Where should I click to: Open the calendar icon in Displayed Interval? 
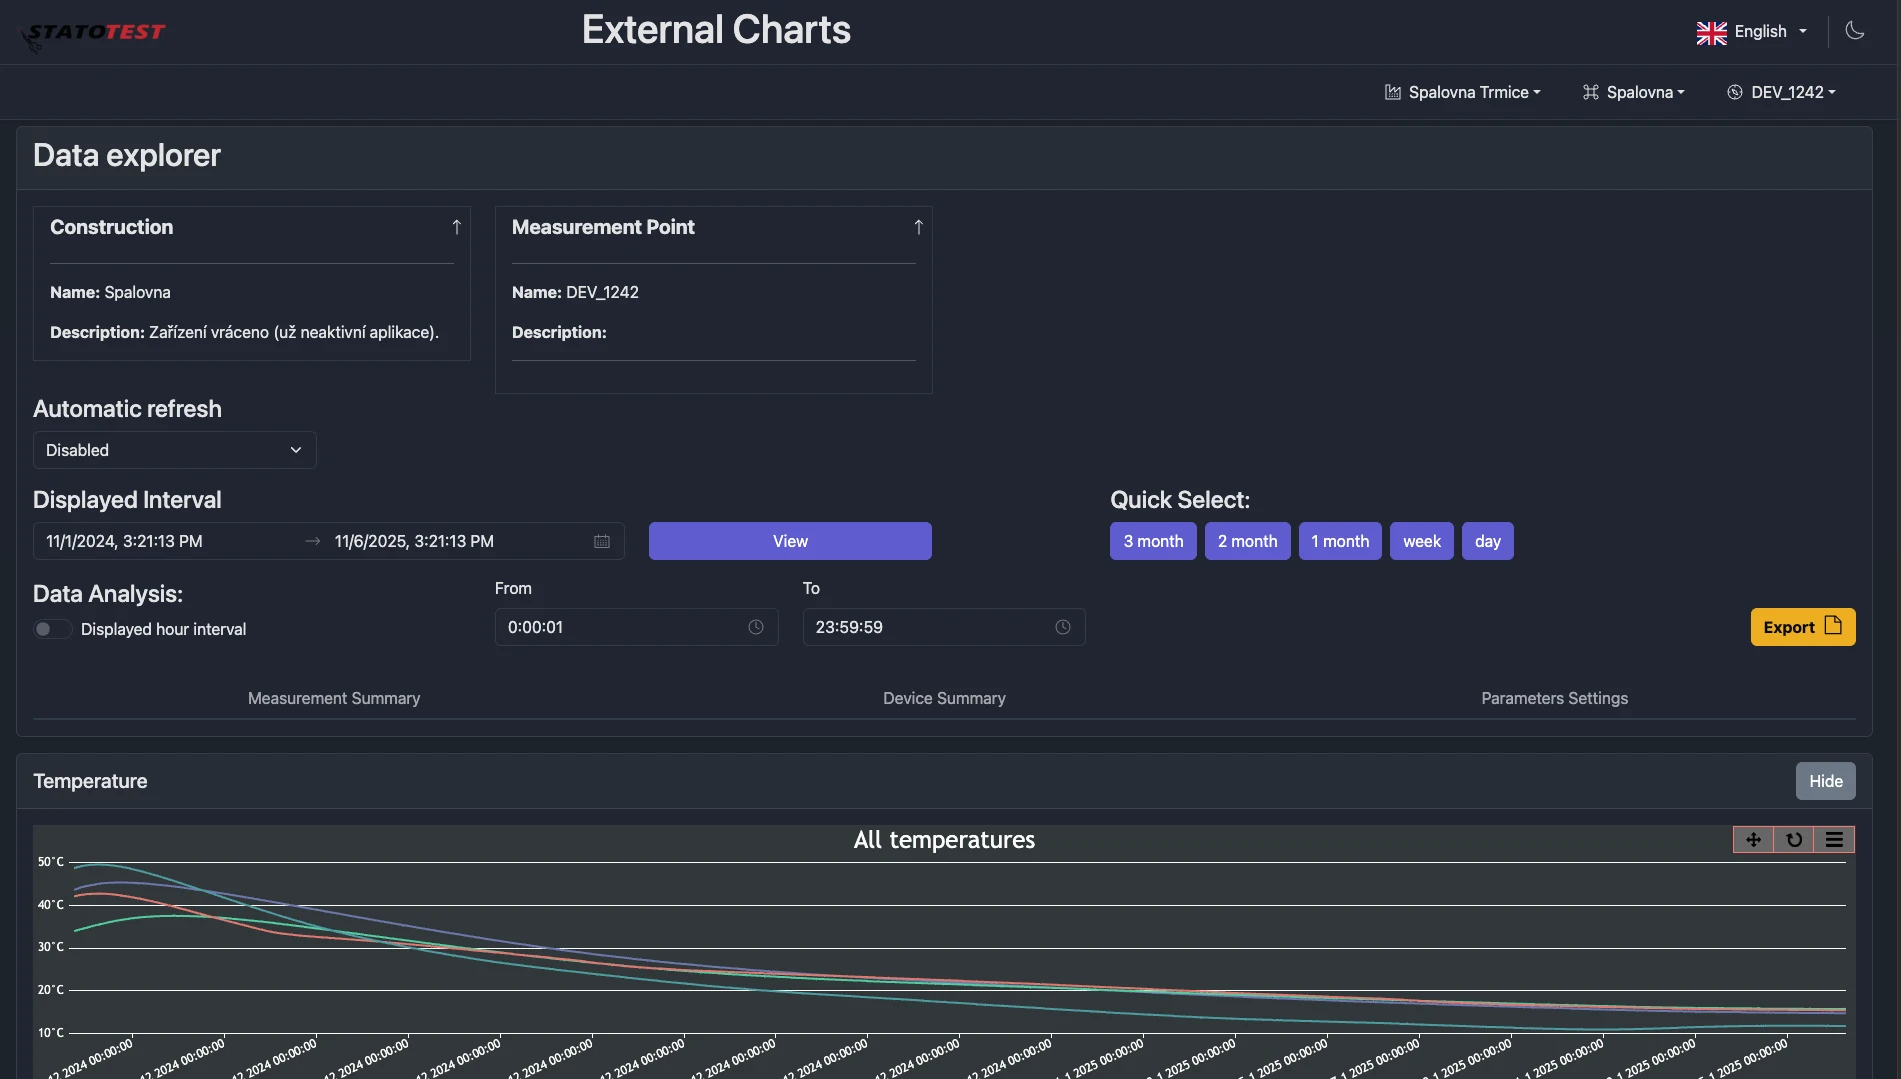pyautogui.click(x=602, y=541)
